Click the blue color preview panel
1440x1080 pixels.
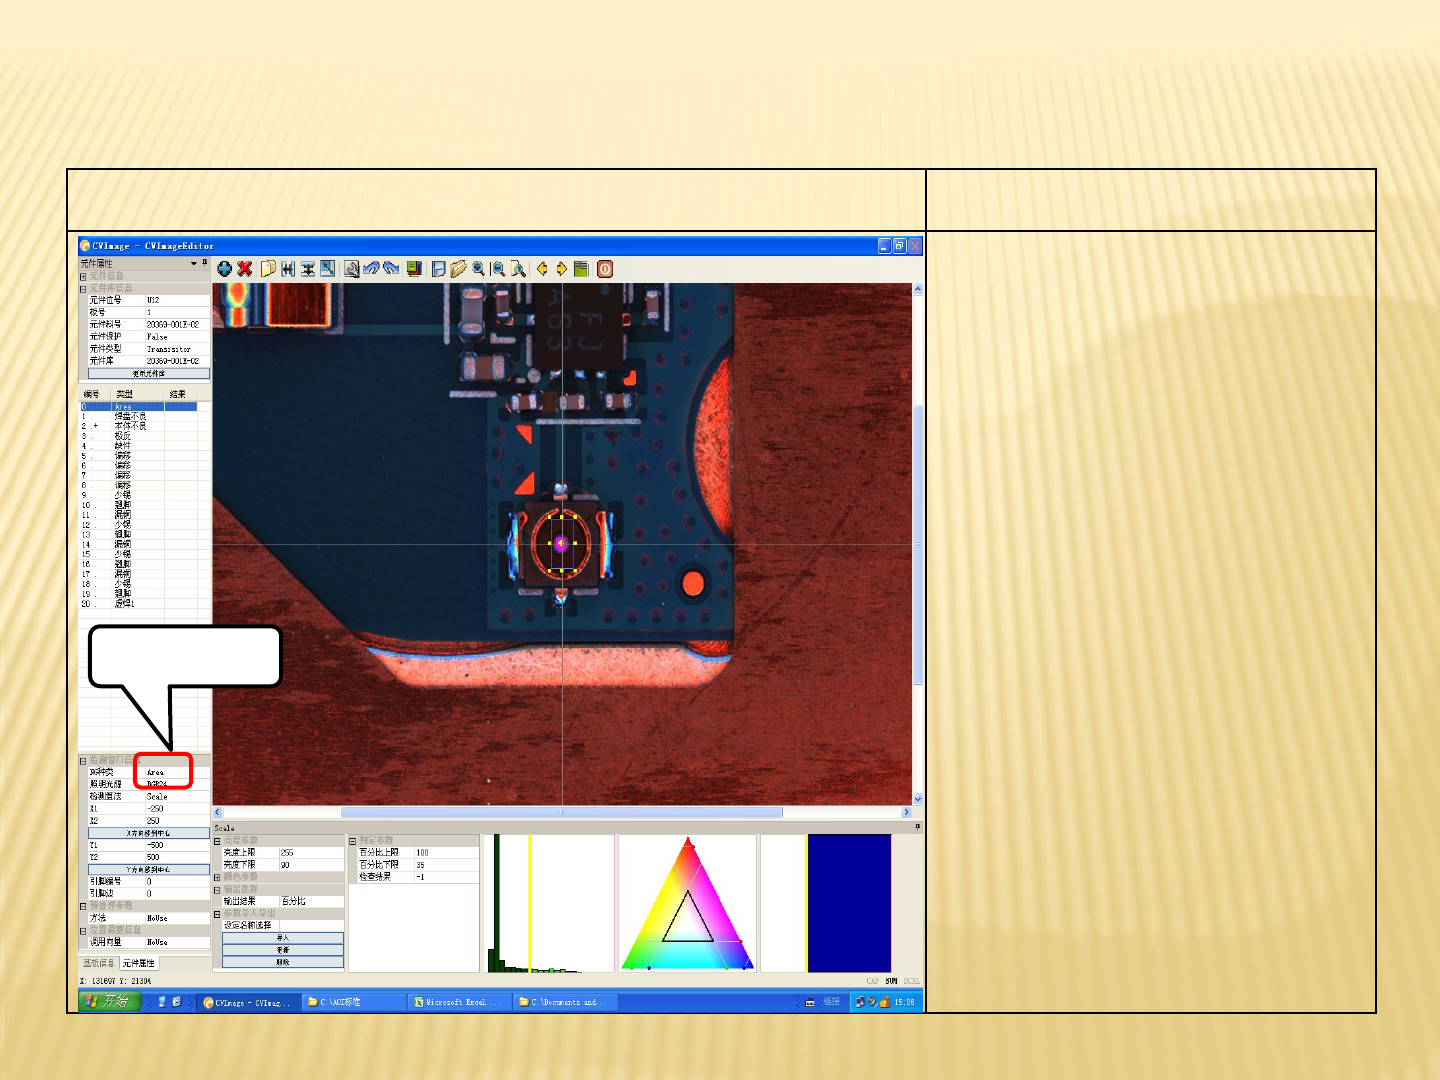(826, 904)
